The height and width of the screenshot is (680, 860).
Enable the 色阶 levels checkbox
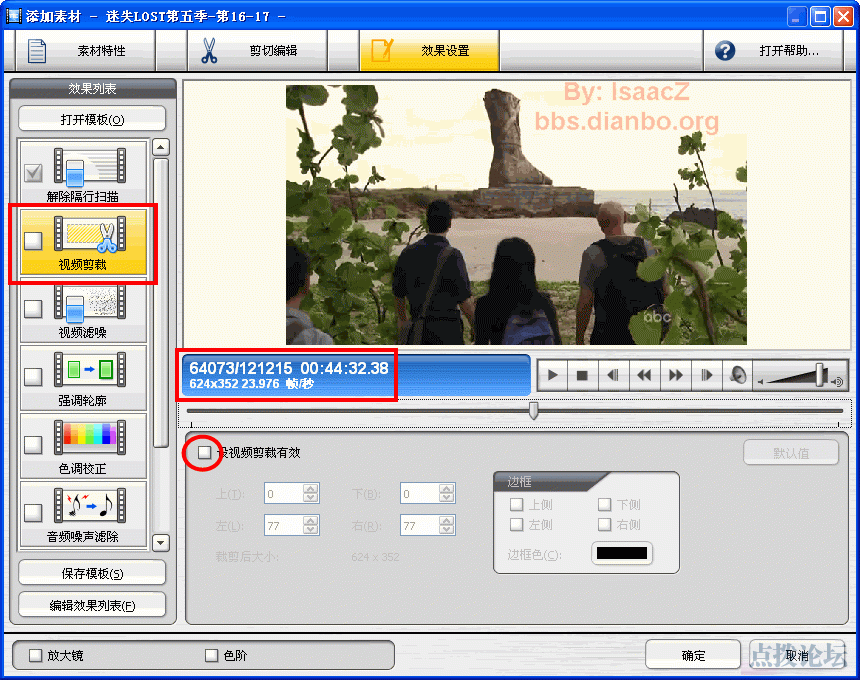pyautogui.click(x=211, y=655)
